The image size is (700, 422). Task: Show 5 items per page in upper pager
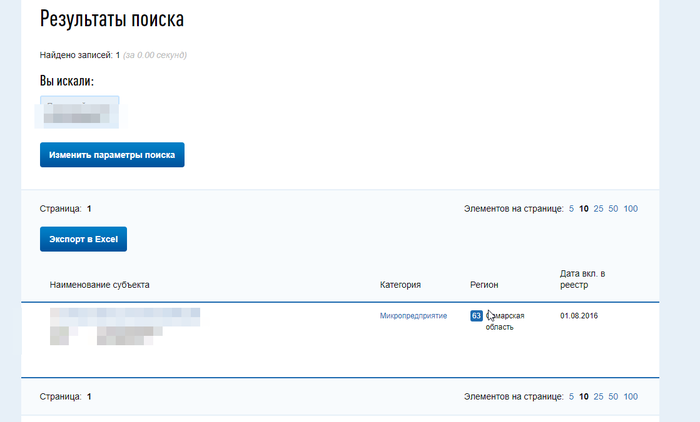tap(572, 209)
